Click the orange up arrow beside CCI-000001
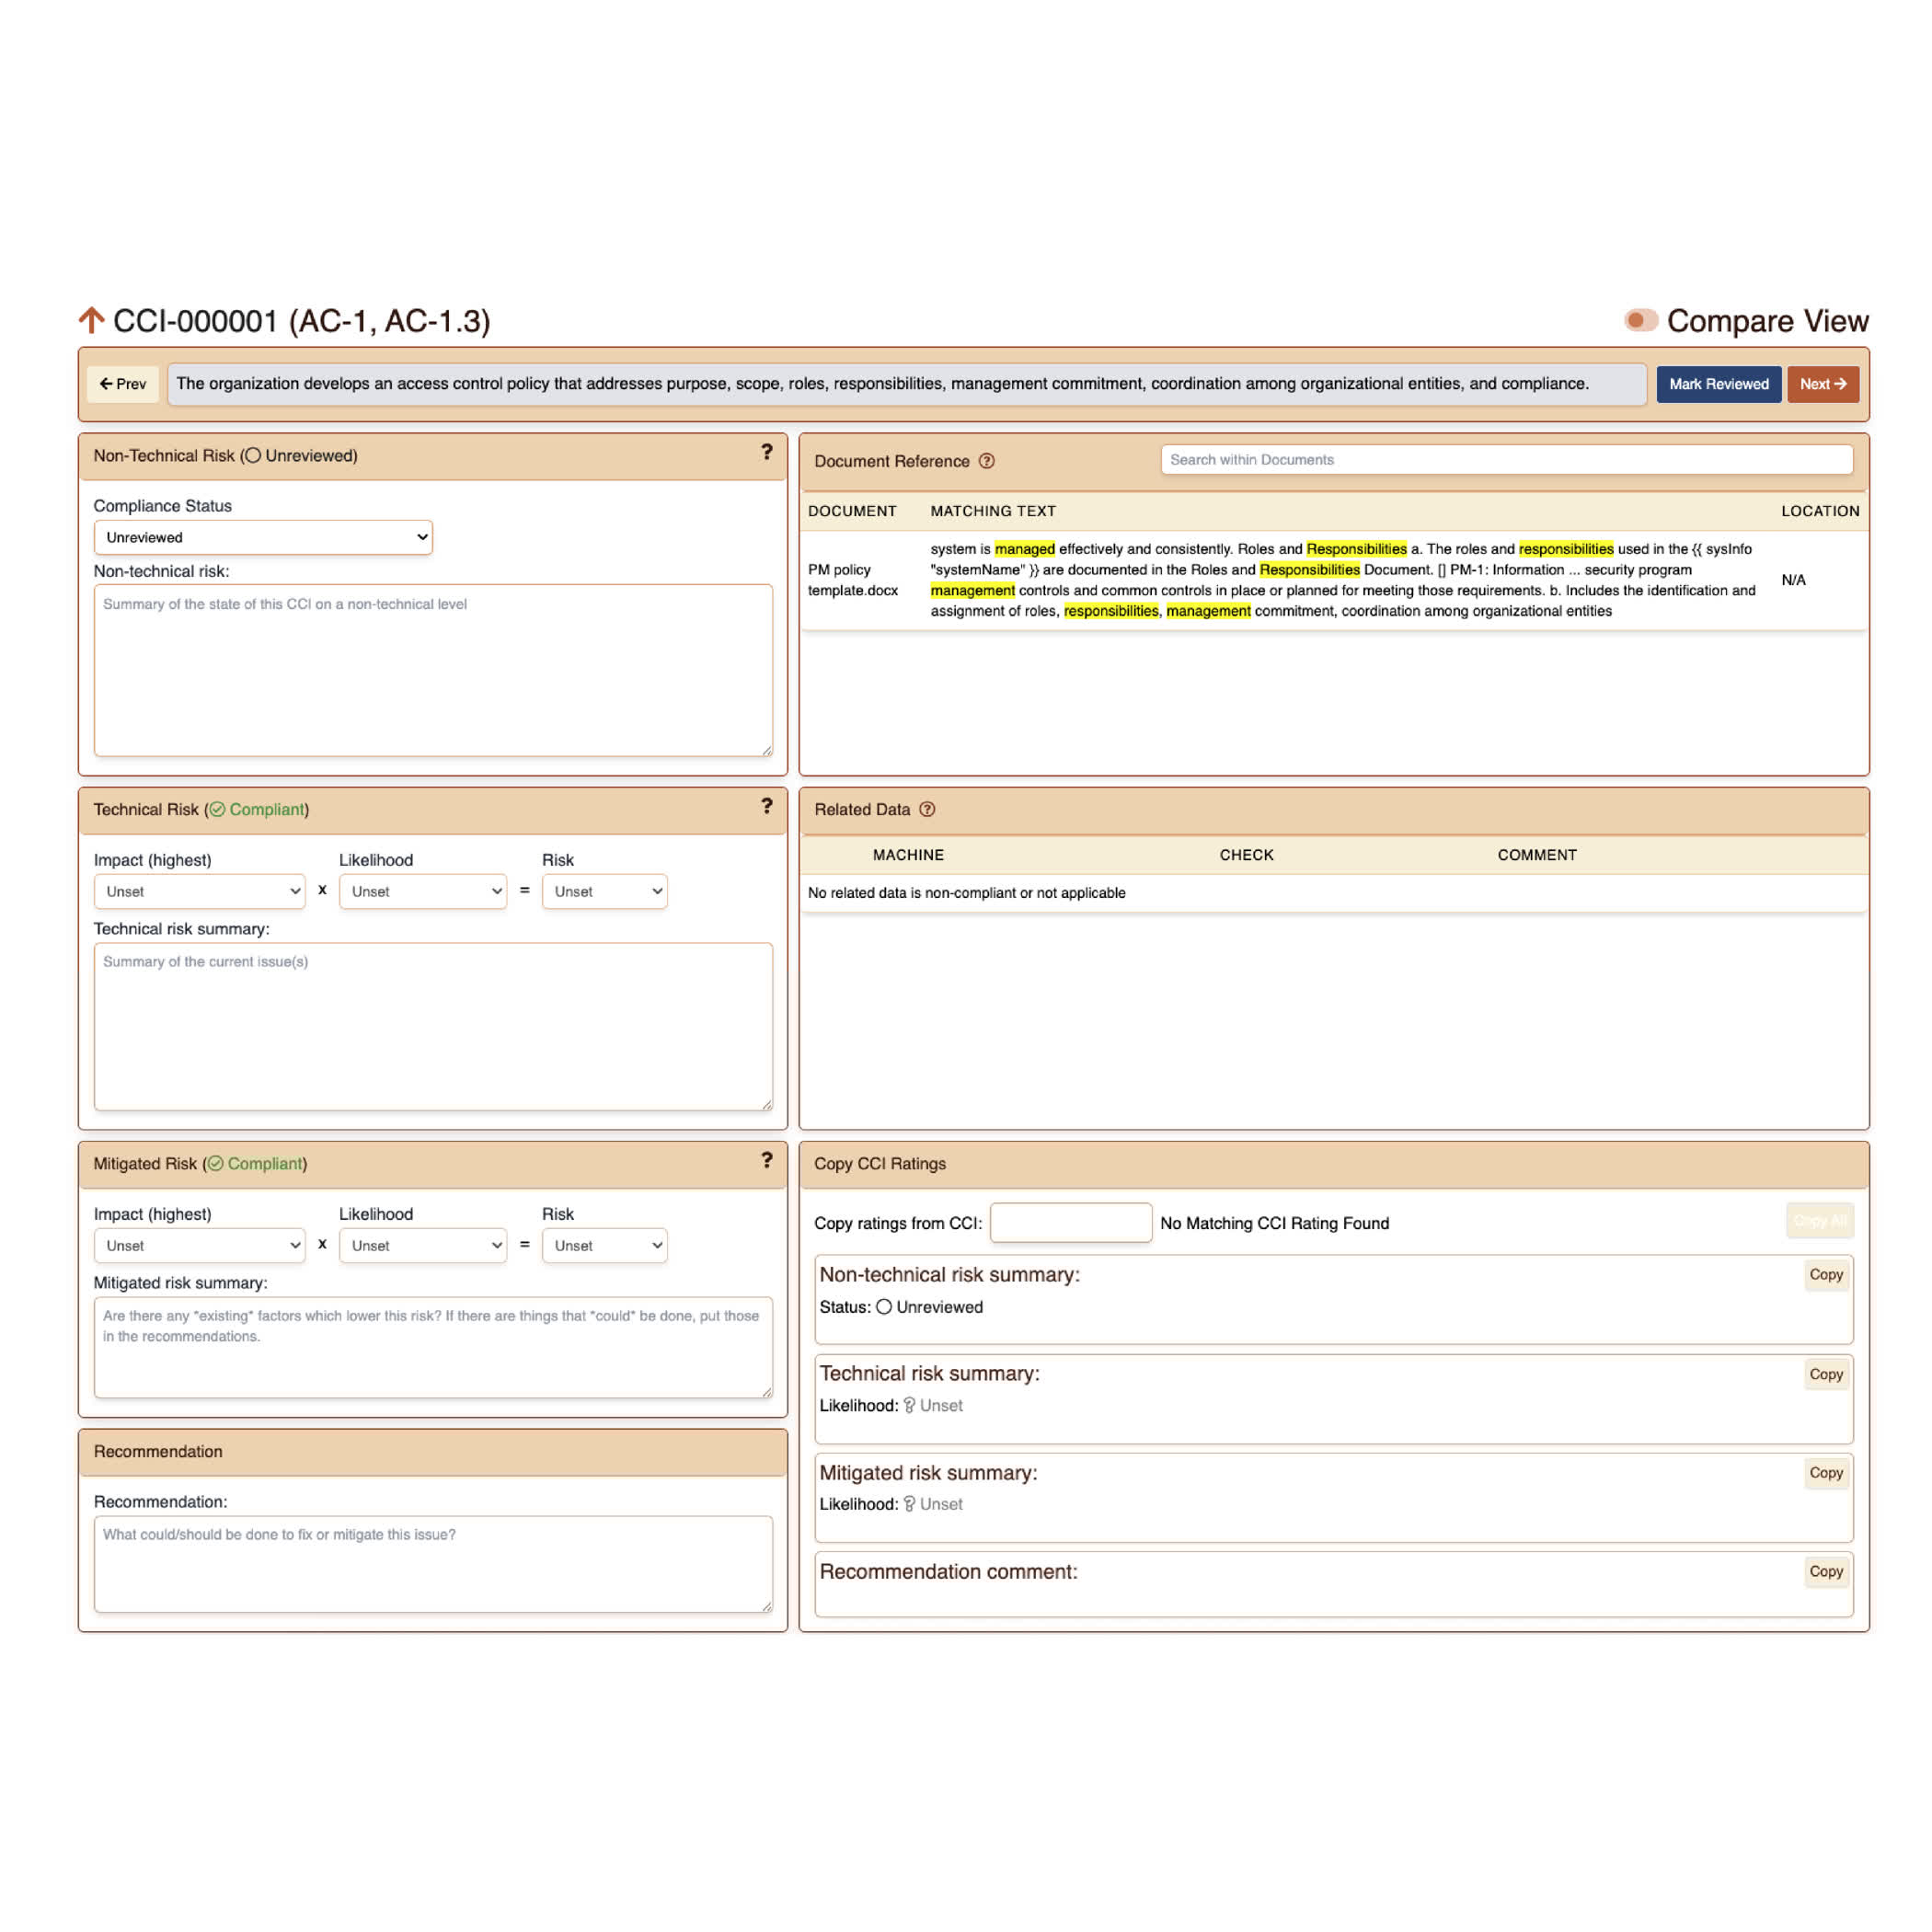Screen dimensions: 1932x1932 91,320
